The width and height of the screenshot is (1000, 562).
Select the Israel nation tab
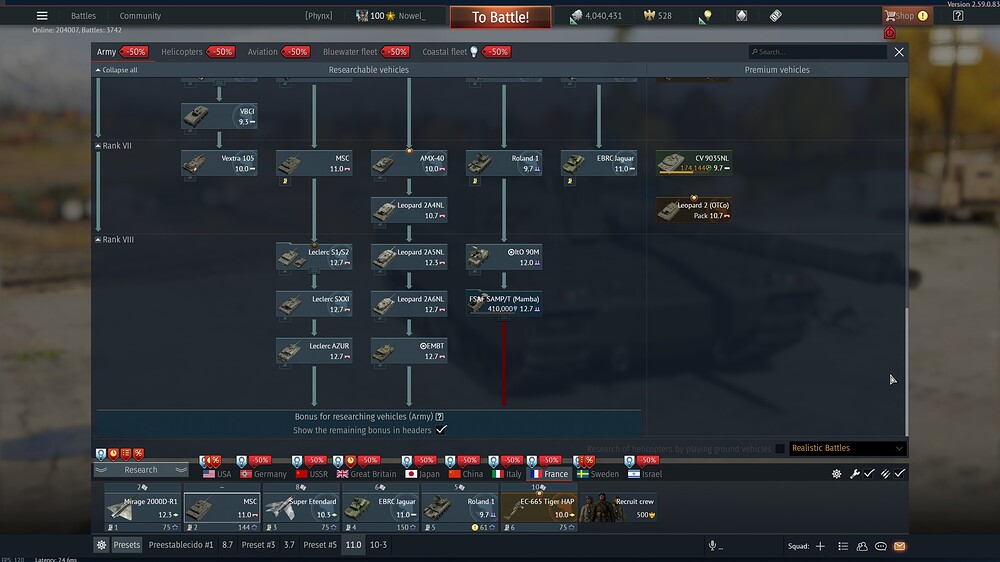point(645,474)
